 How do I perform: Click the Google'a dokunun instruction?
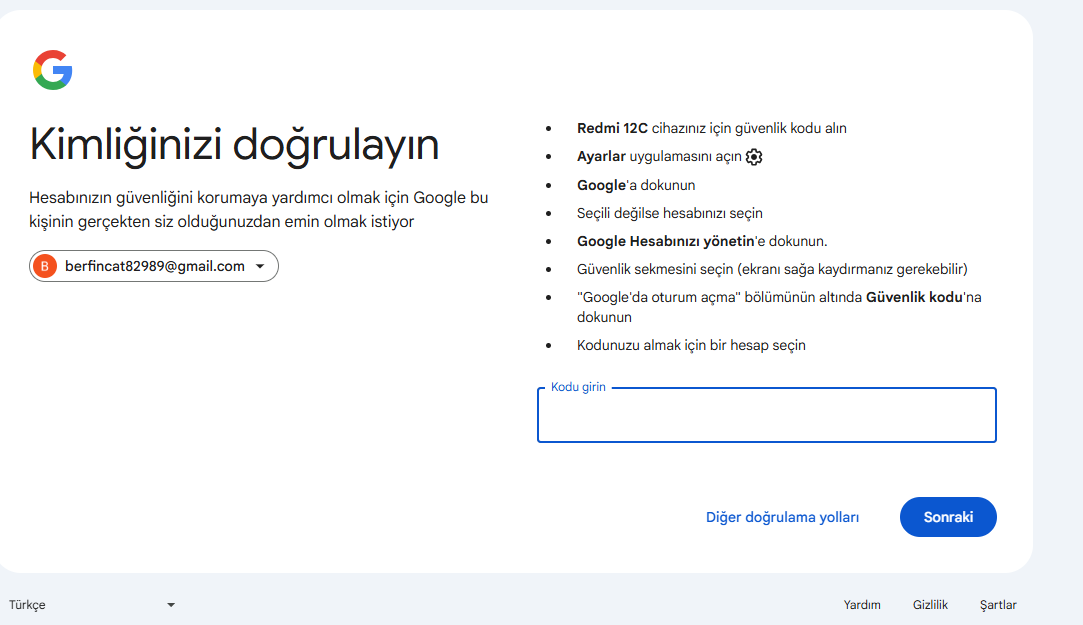[x=636, y=185]
